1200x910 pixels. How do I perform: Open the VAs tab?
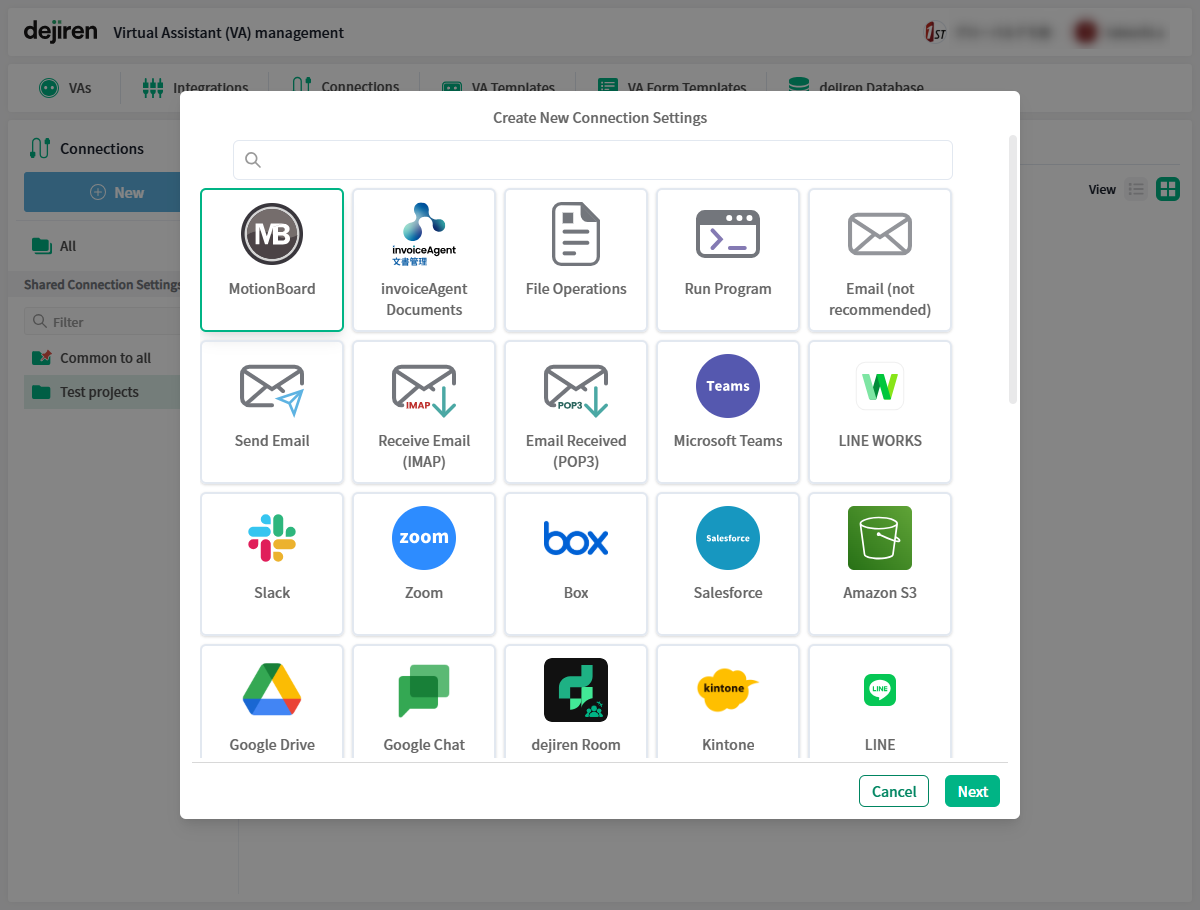65,88
